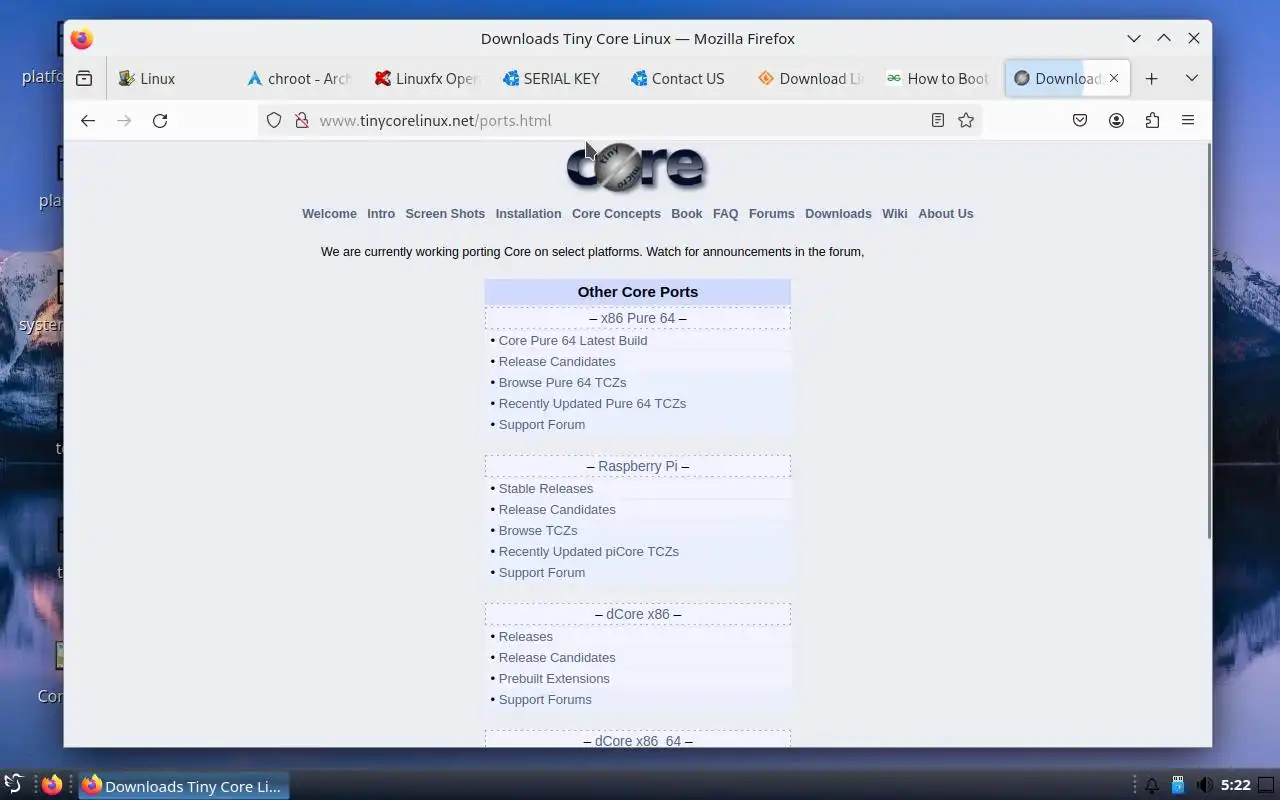Open Browse Pure 64 TCZs

click(562, 383)
